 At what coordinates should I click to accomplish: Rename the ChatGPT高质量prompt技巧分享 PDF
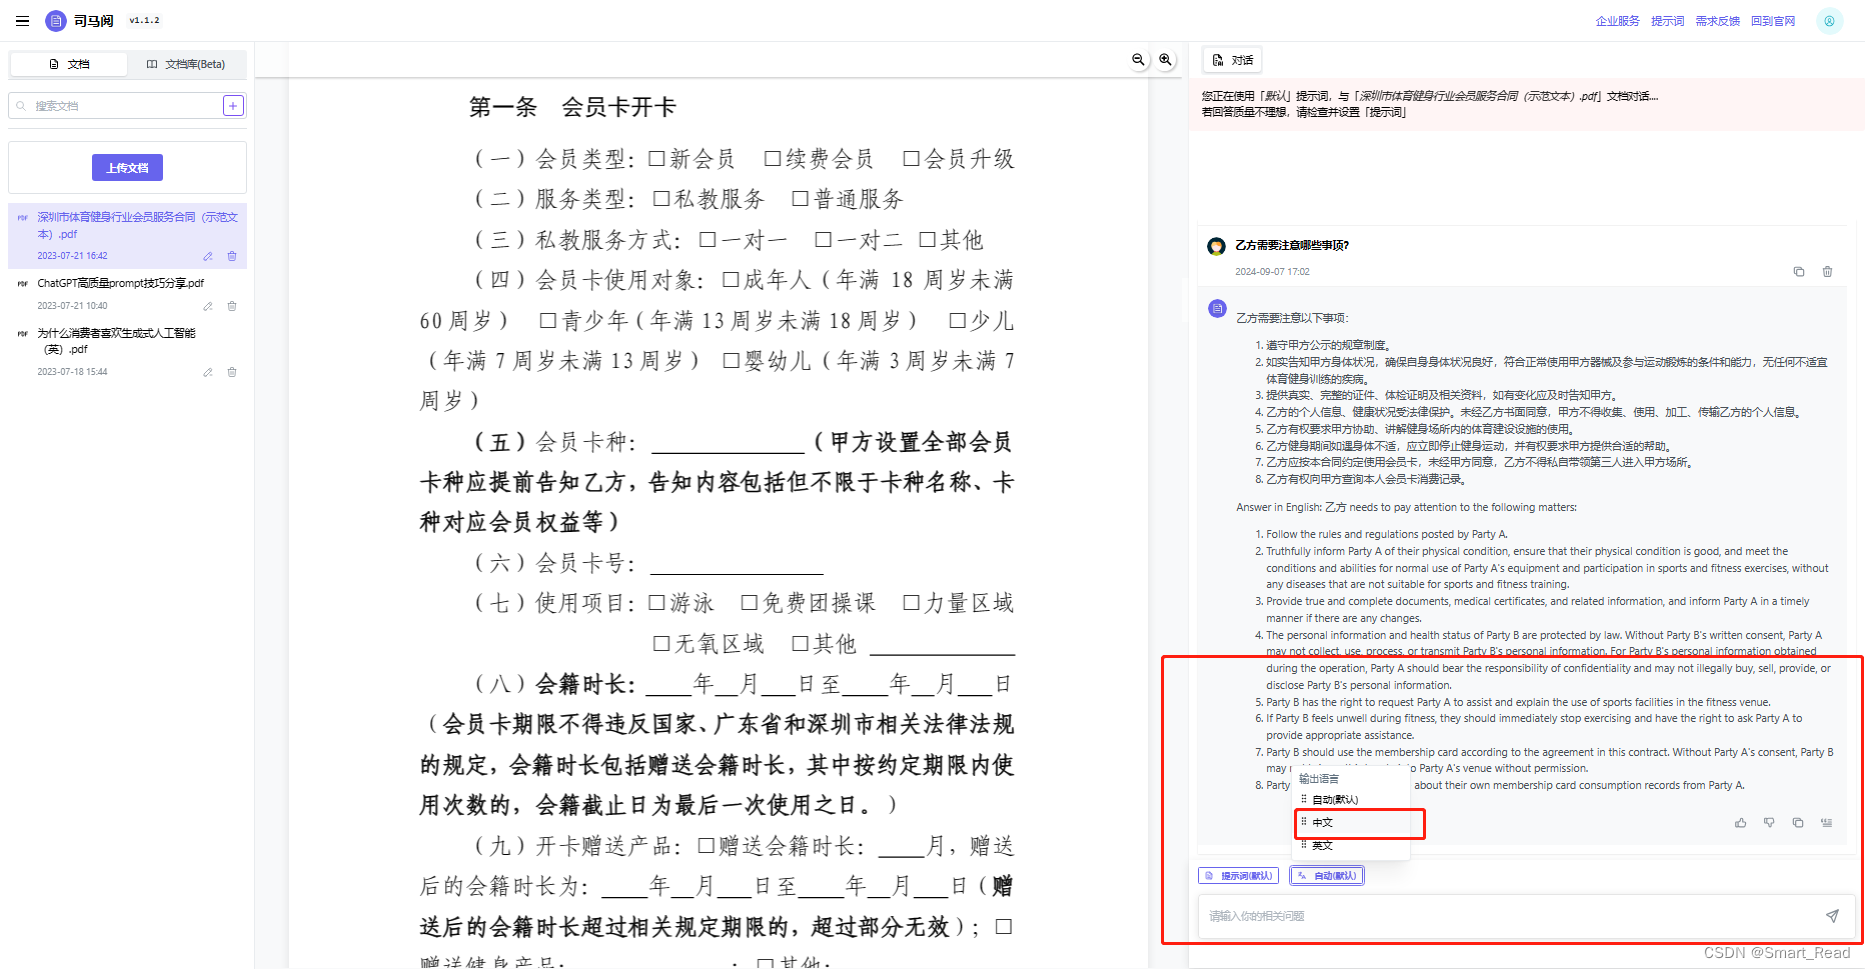point(207,306)
